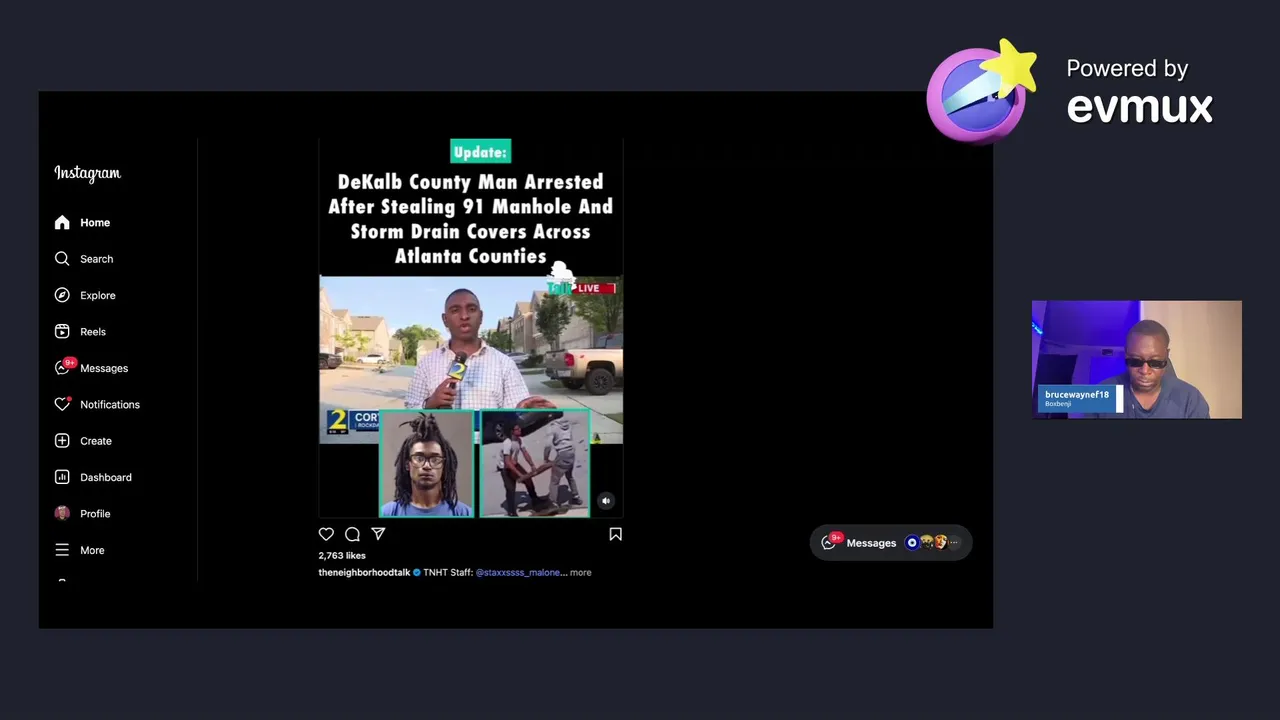Screen dimensions: 1280x720
Task: Open theneighborhoodtalk account link
Action: tap(364, 573)
